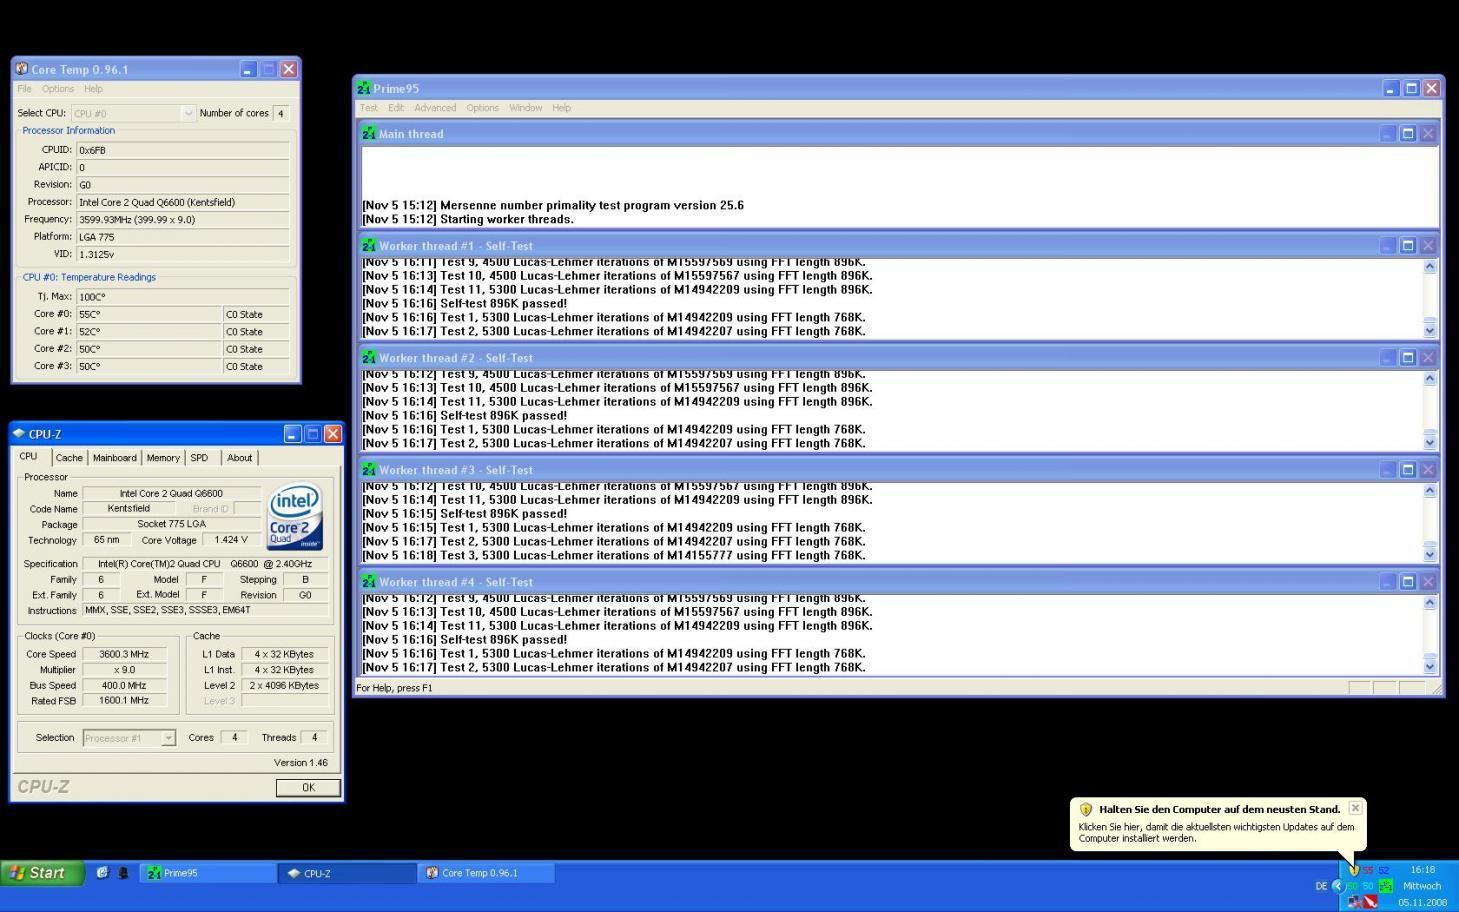
Task: Click the yellow security shield tray icon
Action: tap(1354, 870)
